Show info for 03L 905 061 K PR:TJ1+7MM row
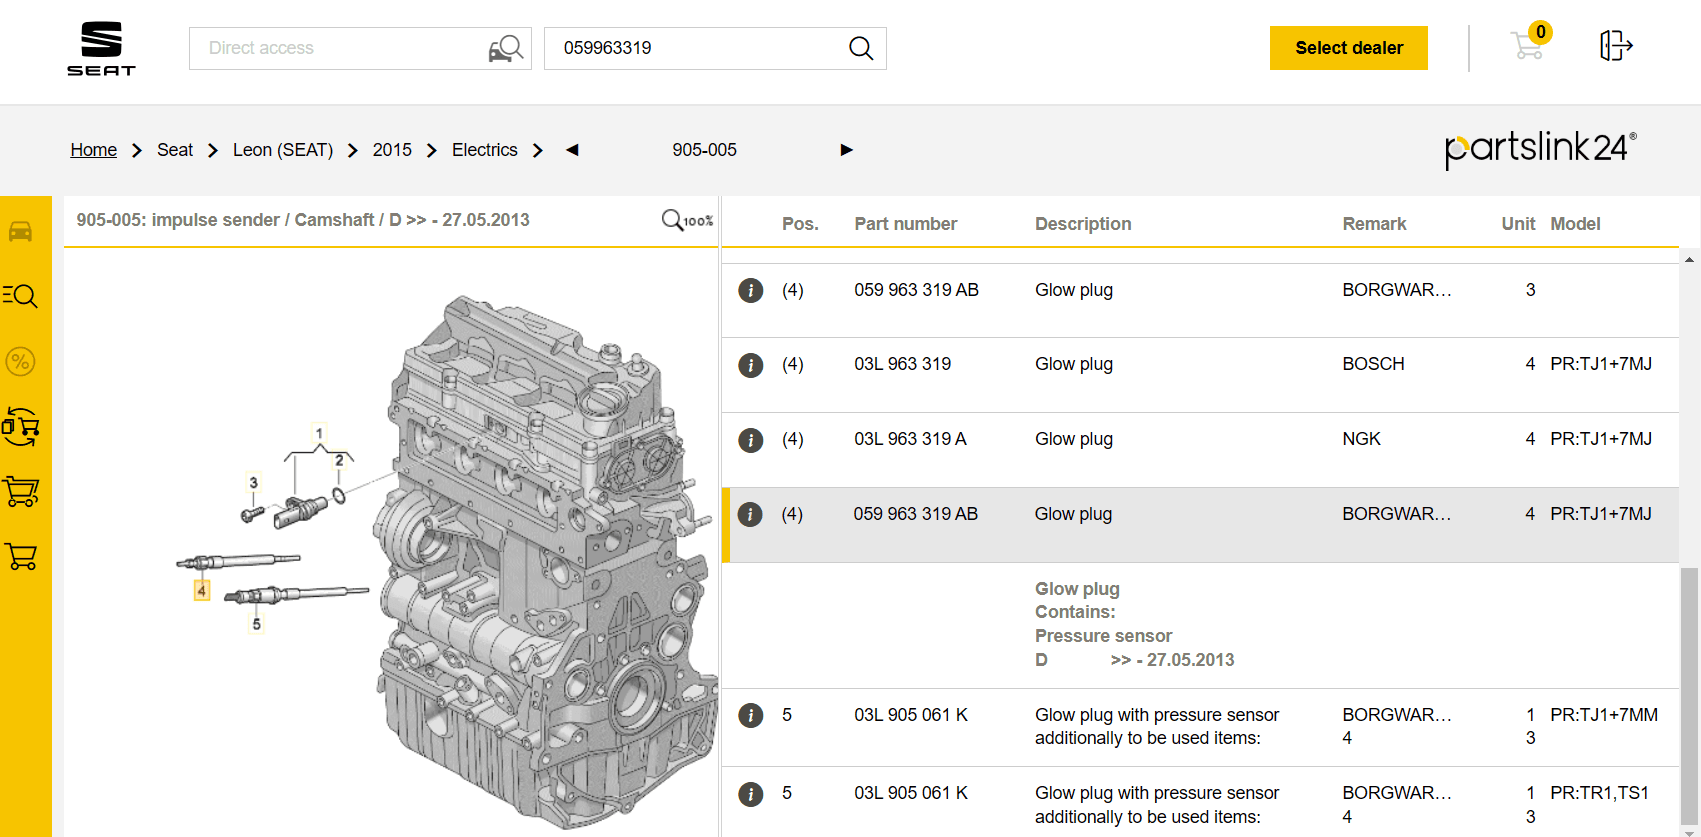The width and height of the screenshot is (1701, 837). click(750, 715)
